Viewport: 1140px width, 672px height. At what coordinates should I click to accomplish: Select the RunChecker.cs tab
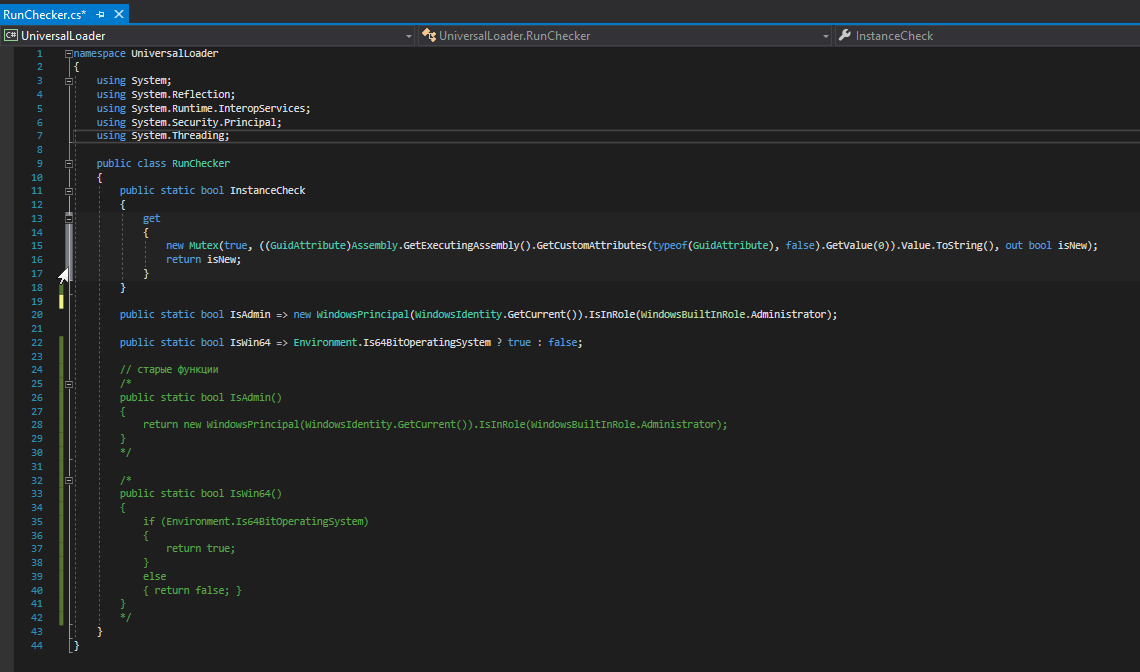coord(44,14)
